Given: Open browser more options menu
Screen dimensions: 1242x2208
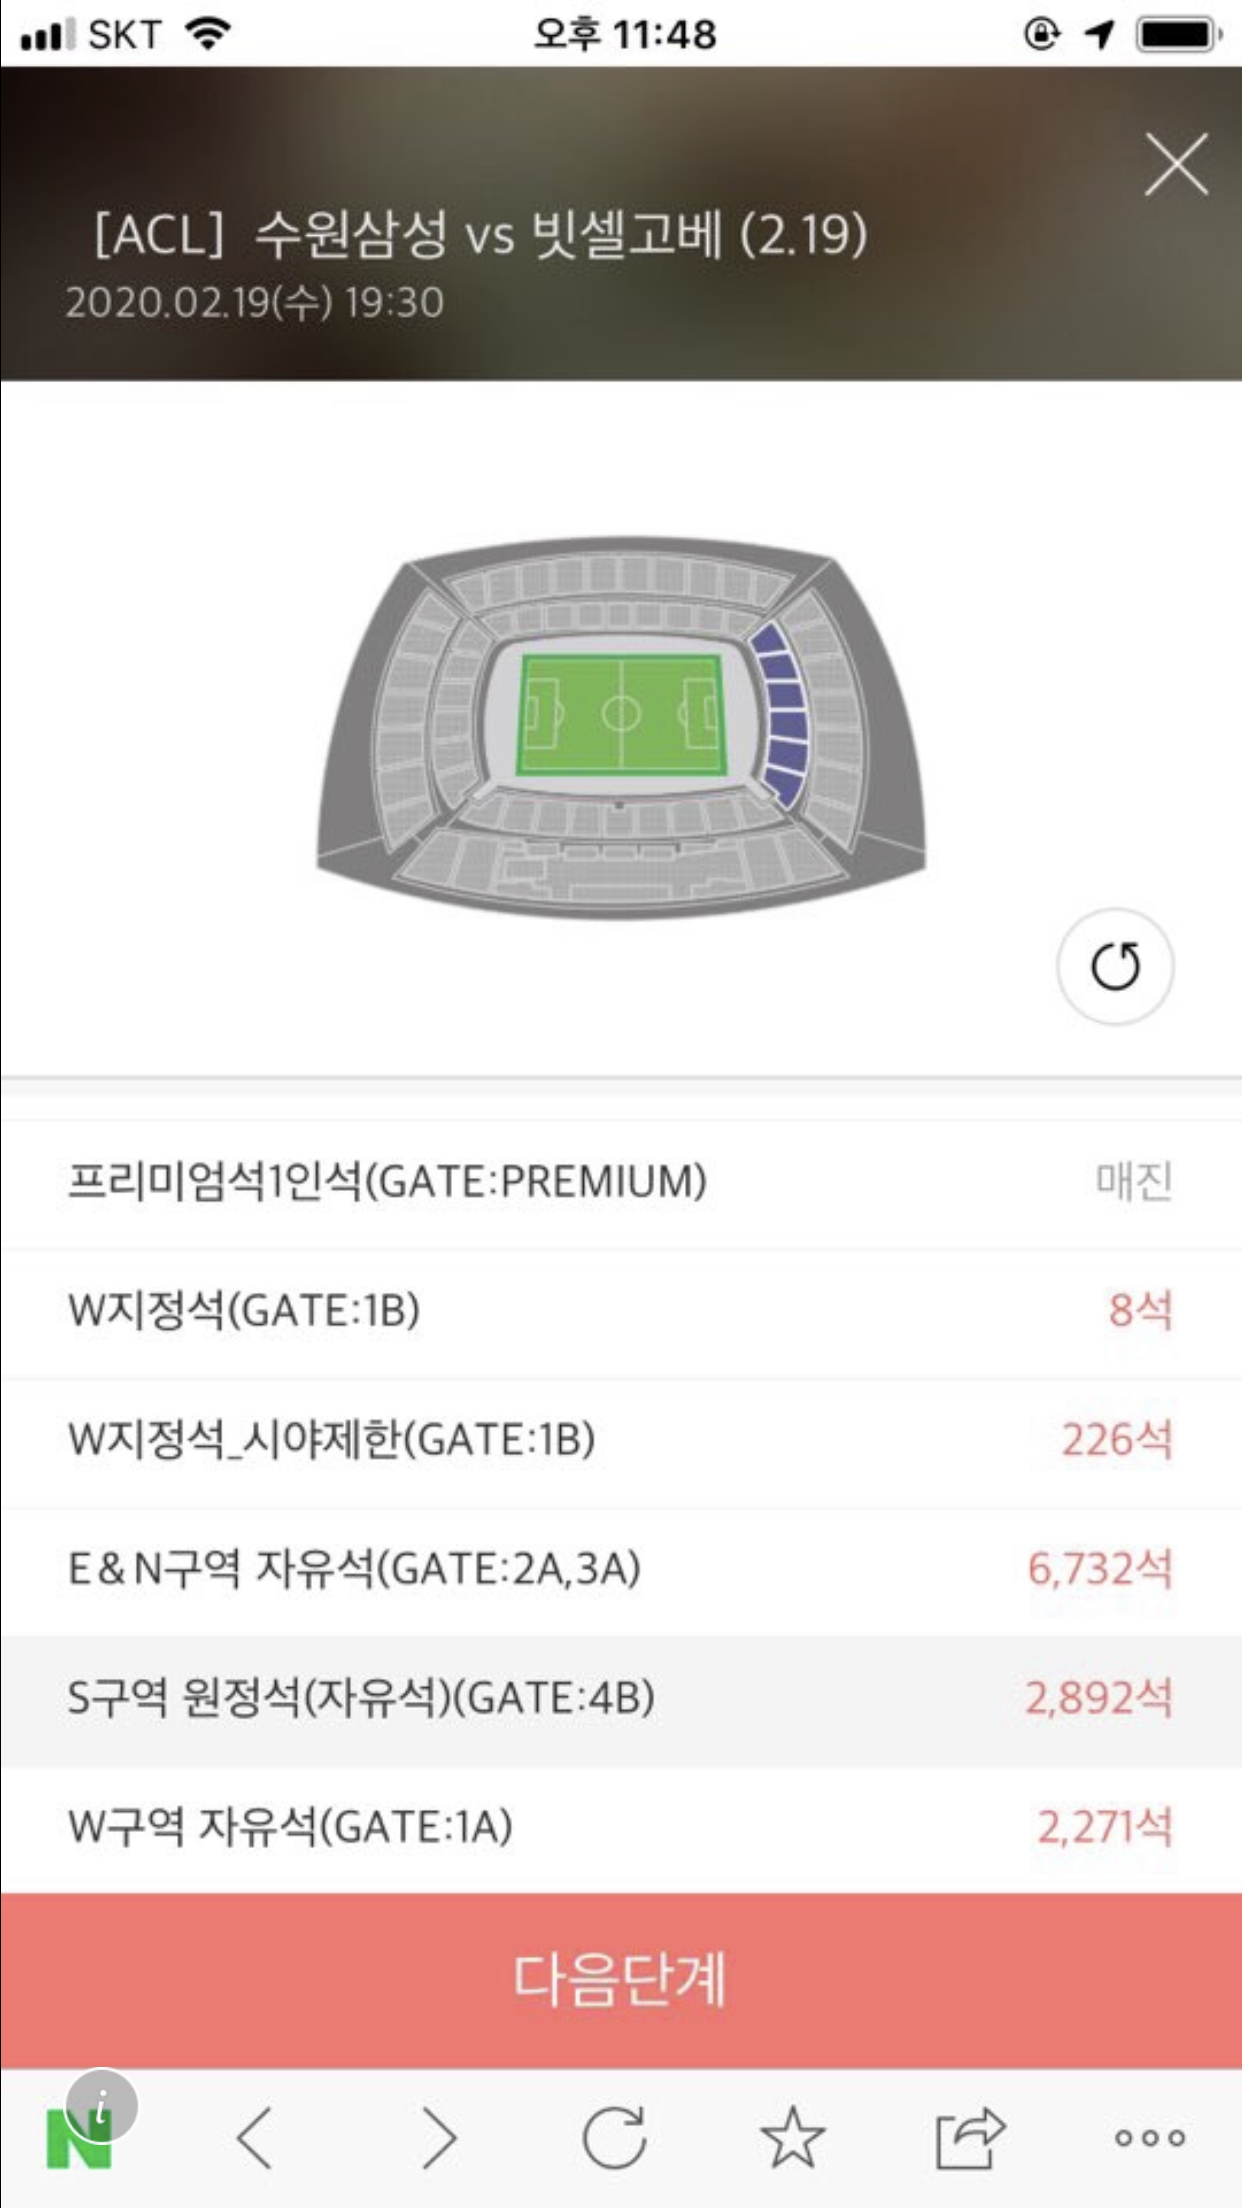Looking at the screenshot, I should pyautogui.click(x=1150, y=2138).
